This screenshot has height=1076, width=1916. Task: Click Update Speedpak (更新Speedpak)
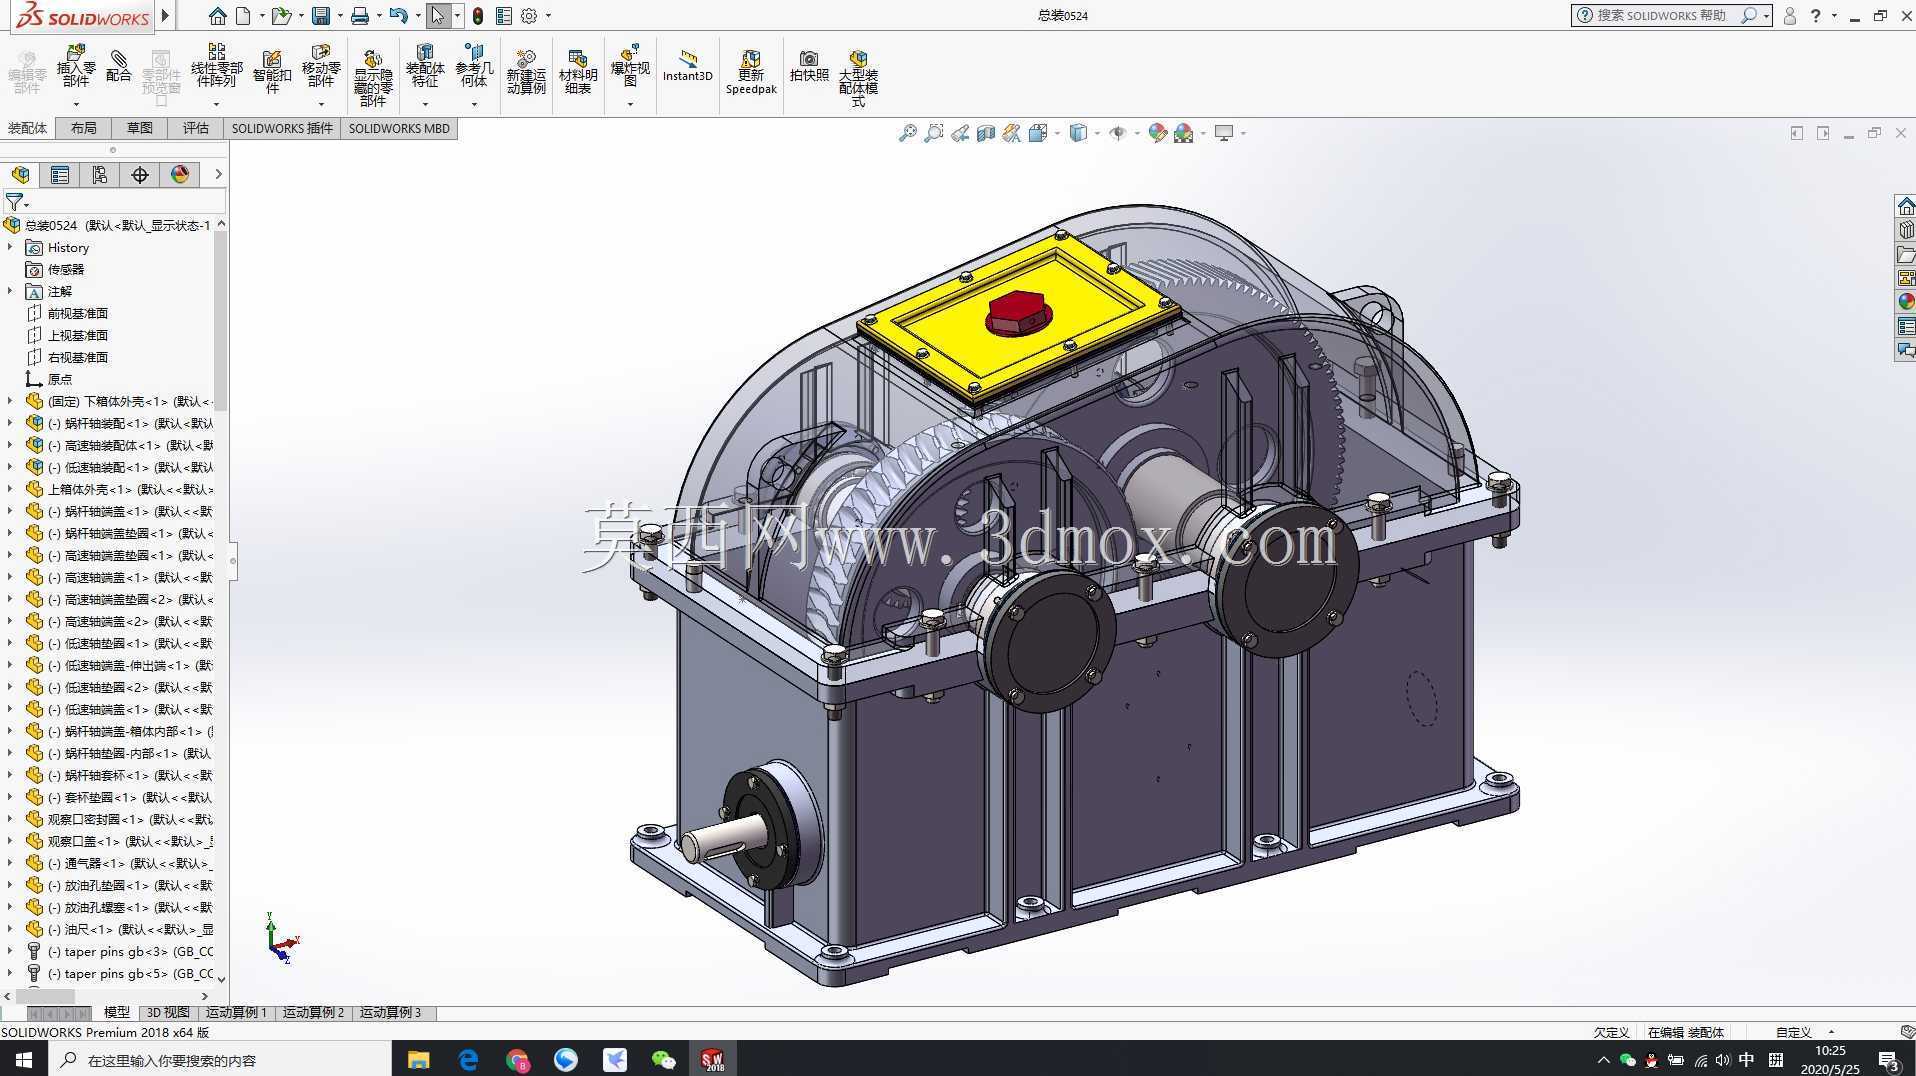click(751, 71)
